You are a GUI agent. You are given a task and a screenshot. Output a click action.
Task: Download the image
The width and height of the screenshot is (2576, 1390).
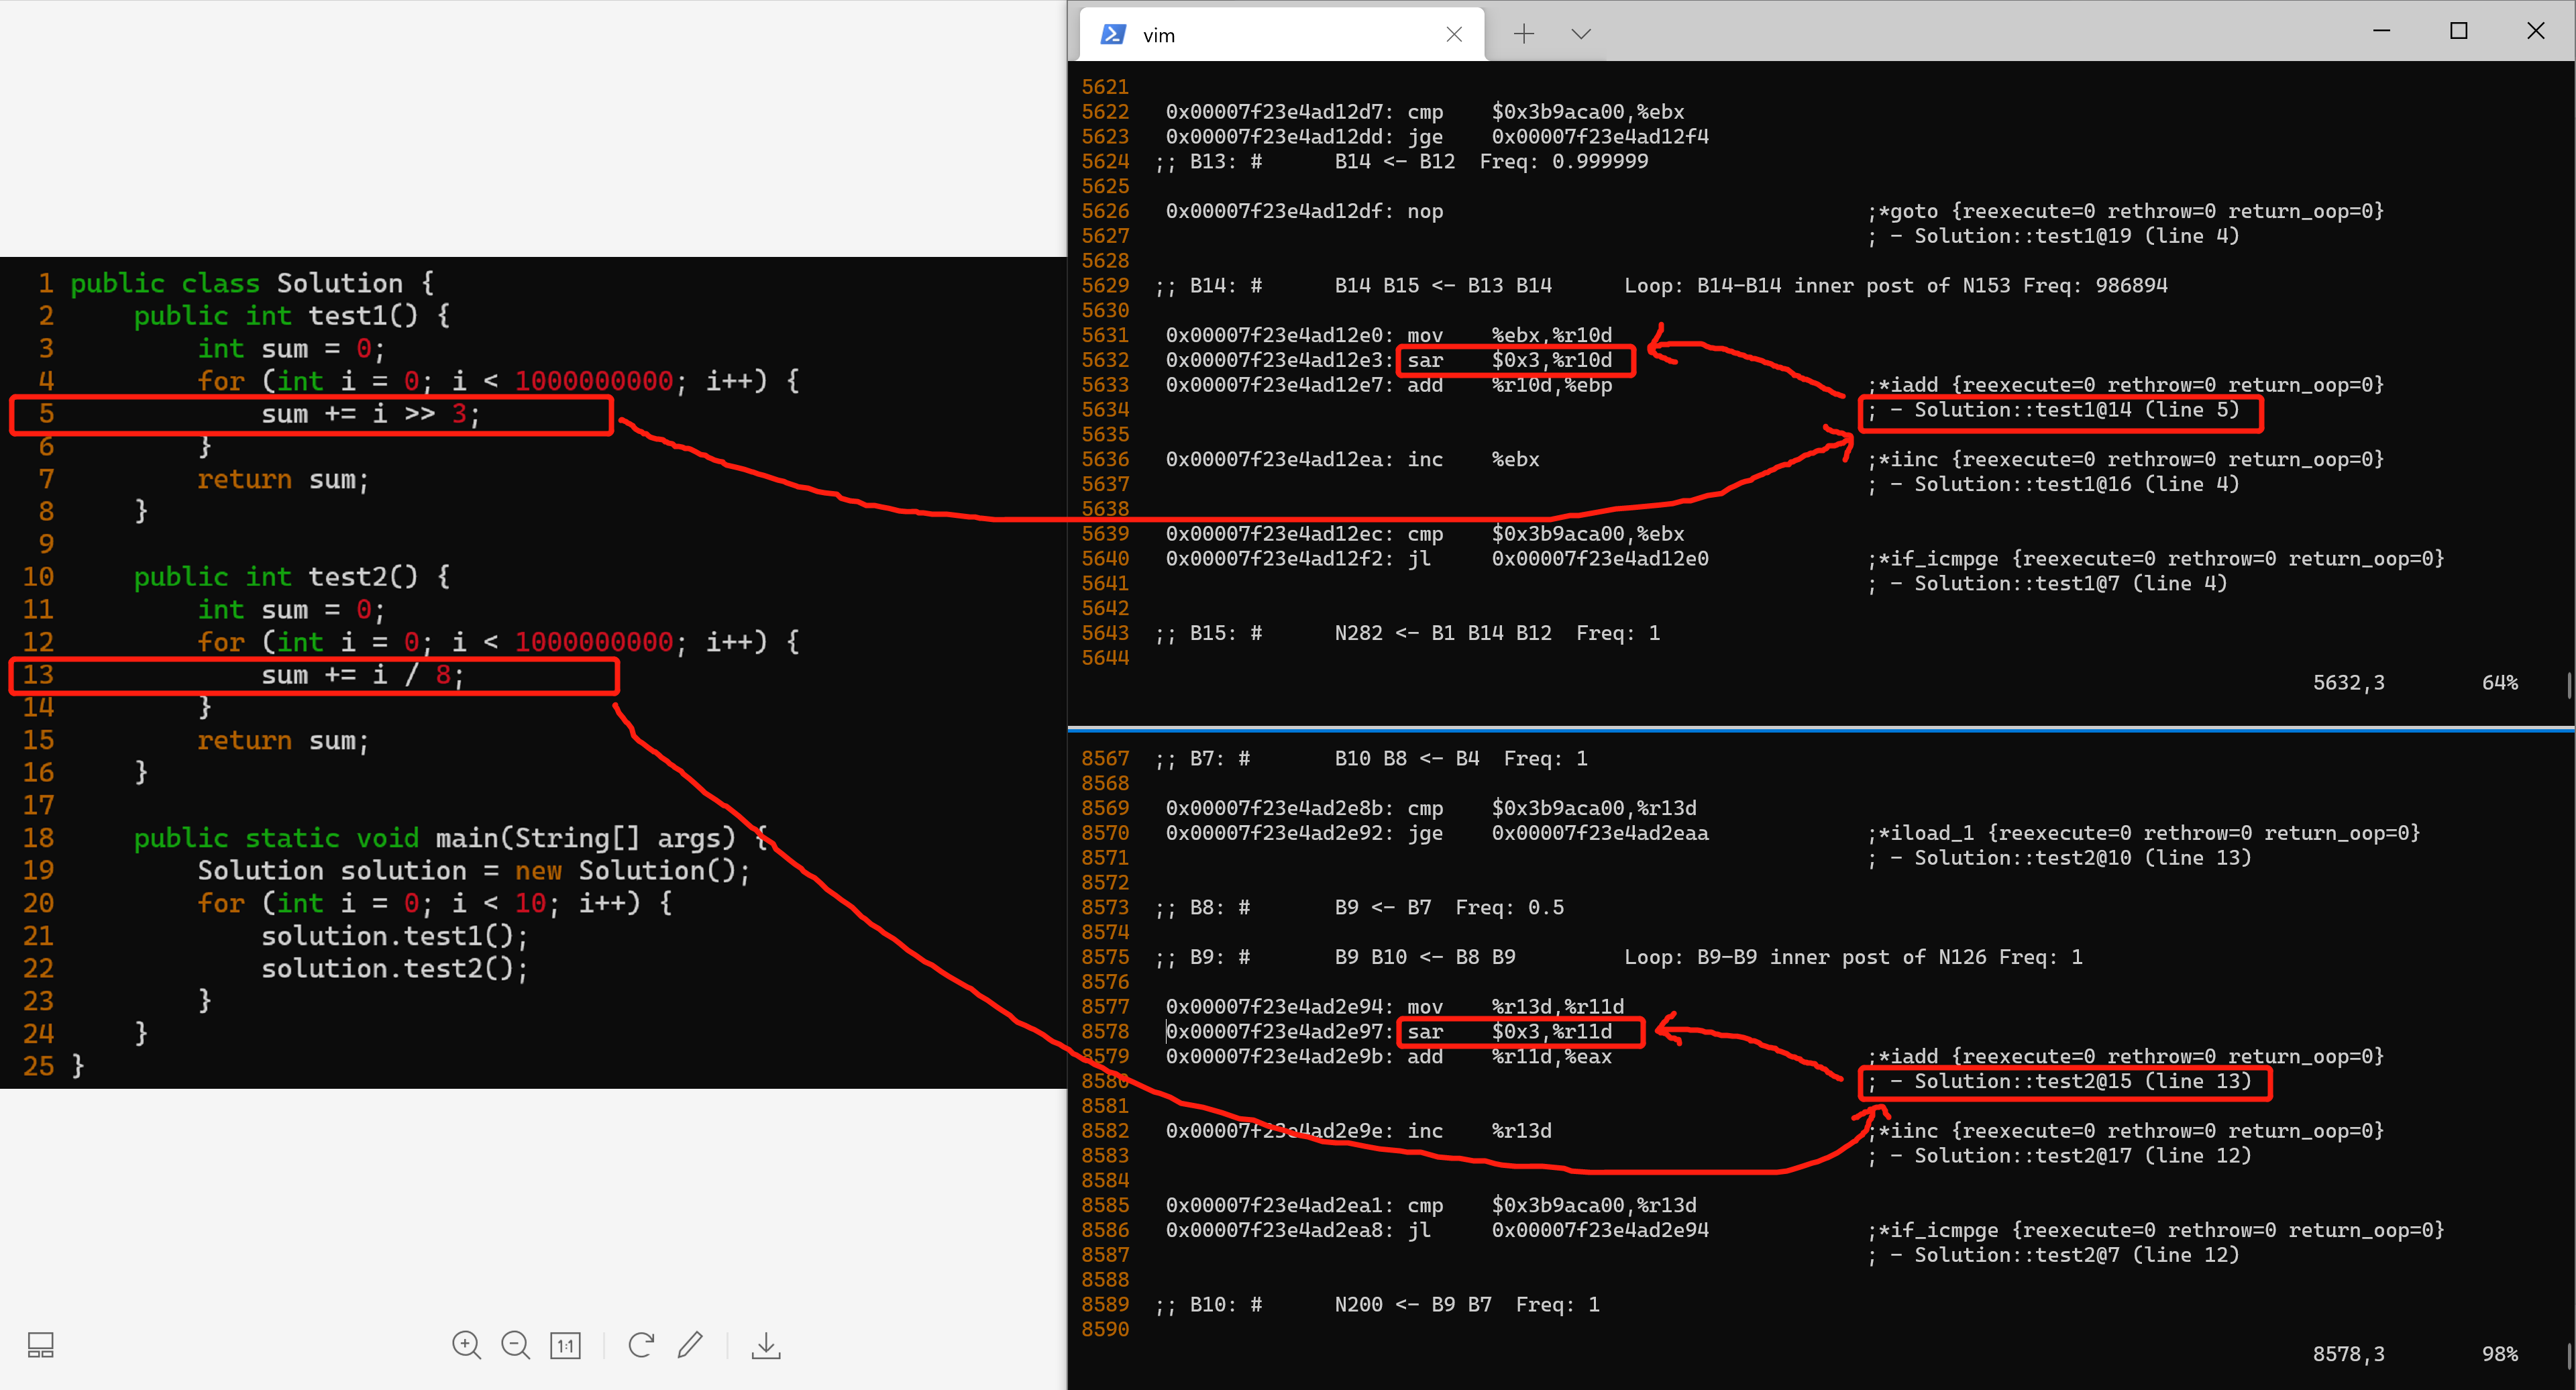tap(766, 1345)
